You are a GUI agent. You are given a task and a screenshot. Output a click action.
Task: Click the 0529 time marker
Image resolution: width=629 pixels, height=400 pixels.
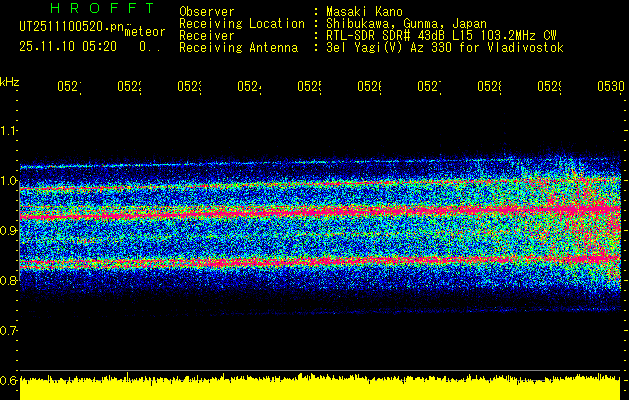pyautogui.click(x=550, y=87)
